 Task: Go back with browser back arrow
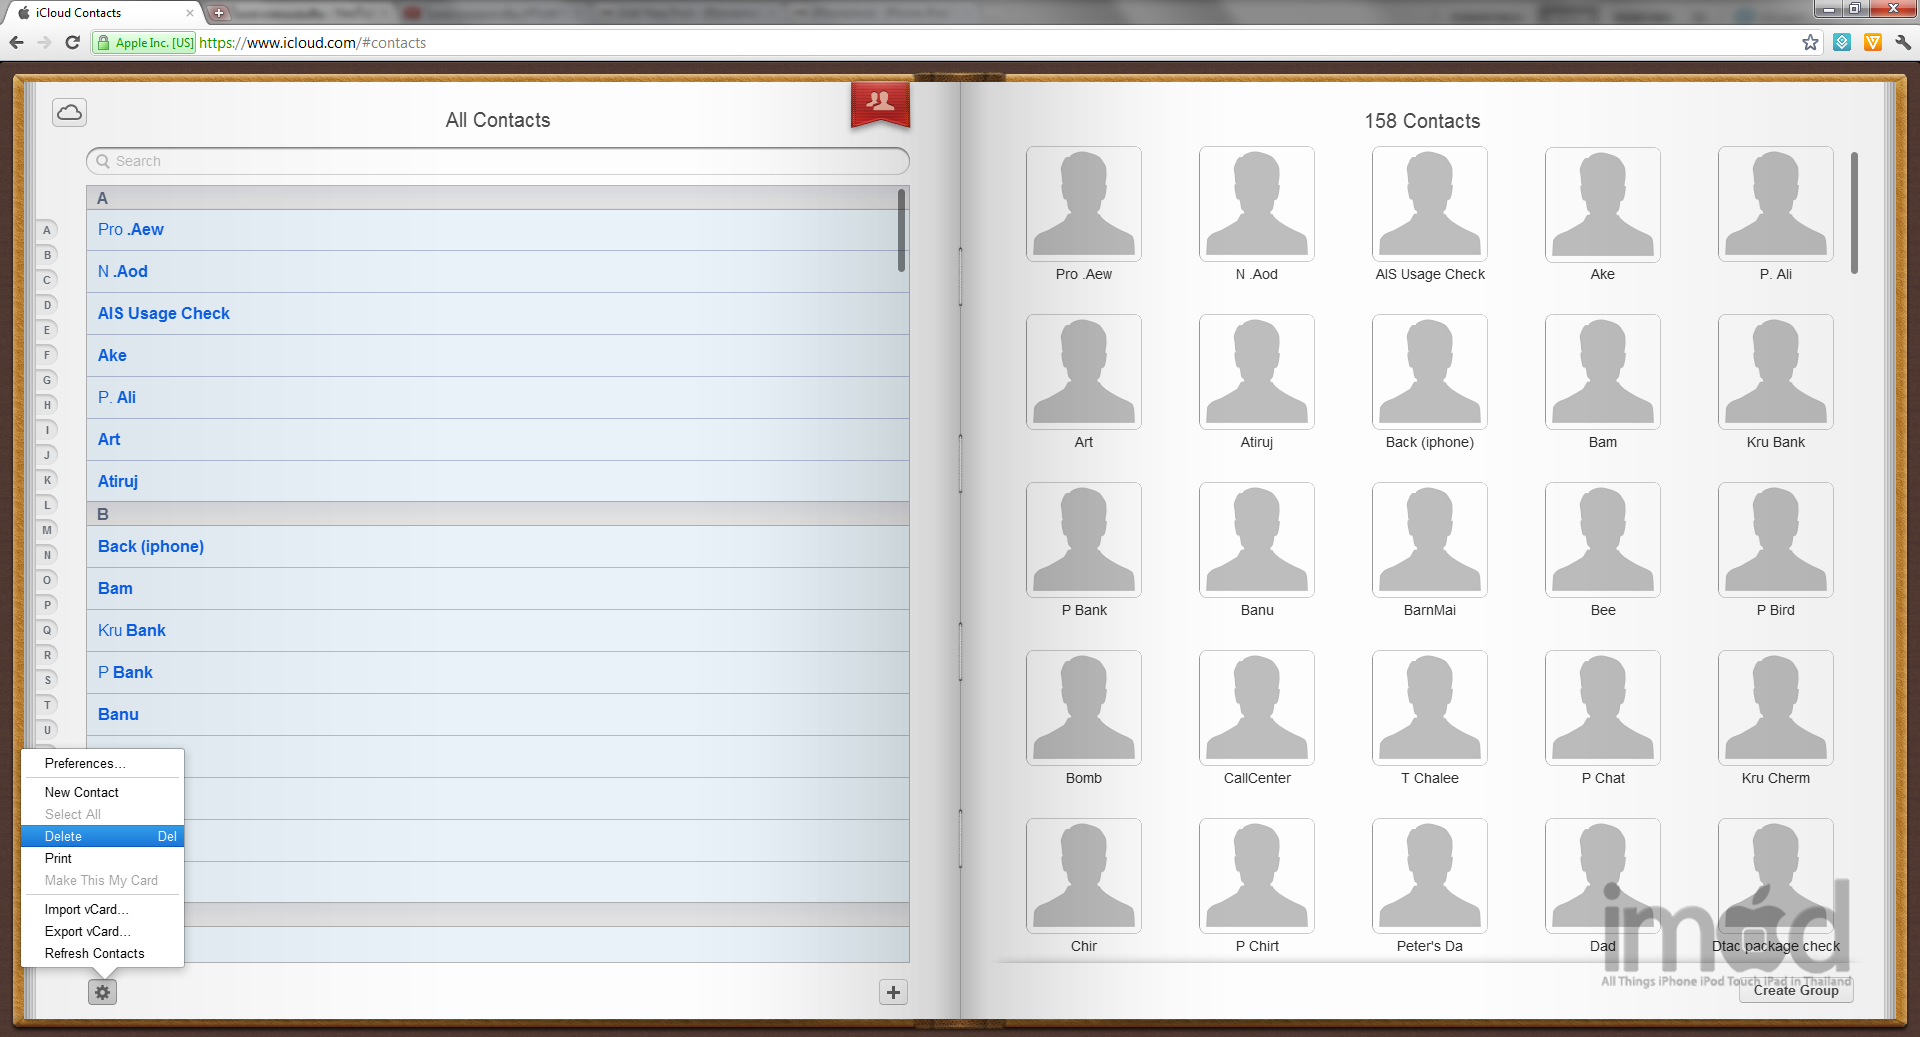[17, 42]
